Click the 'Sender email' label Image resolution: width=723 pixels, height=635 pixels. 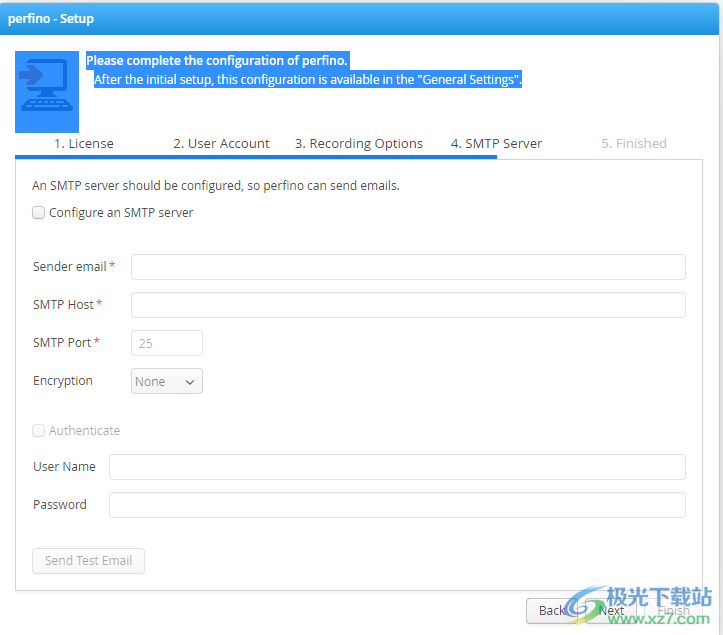point(70,267)
